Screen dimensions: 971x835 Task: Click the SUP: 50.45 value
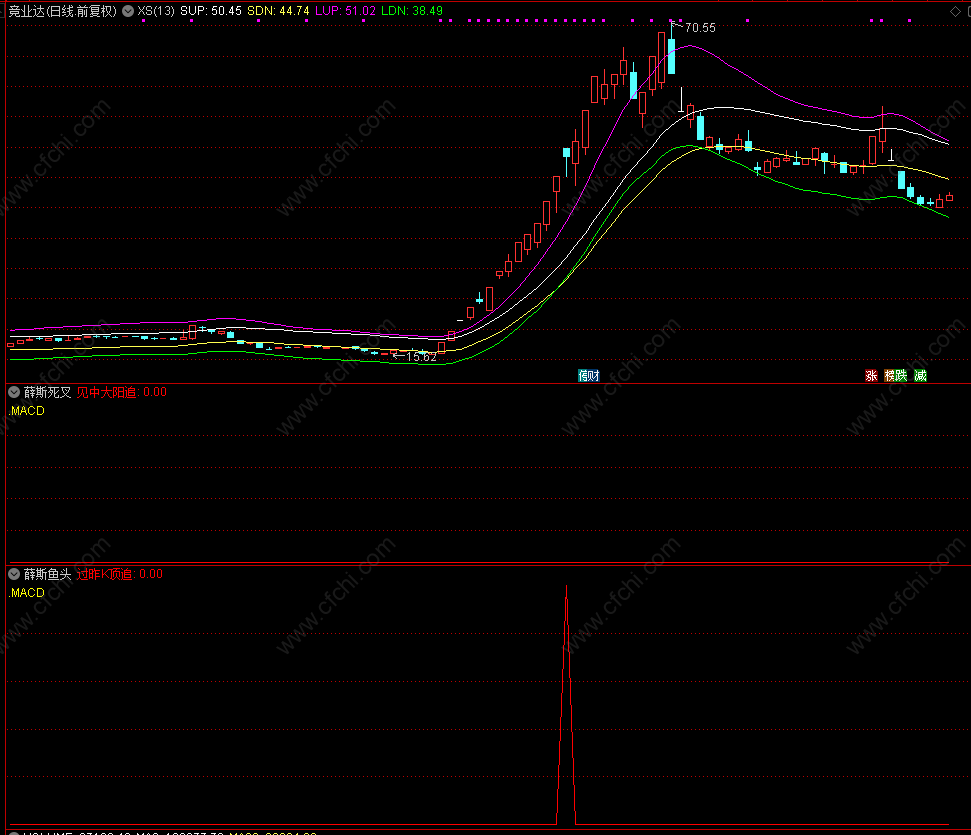click(211, 11)
